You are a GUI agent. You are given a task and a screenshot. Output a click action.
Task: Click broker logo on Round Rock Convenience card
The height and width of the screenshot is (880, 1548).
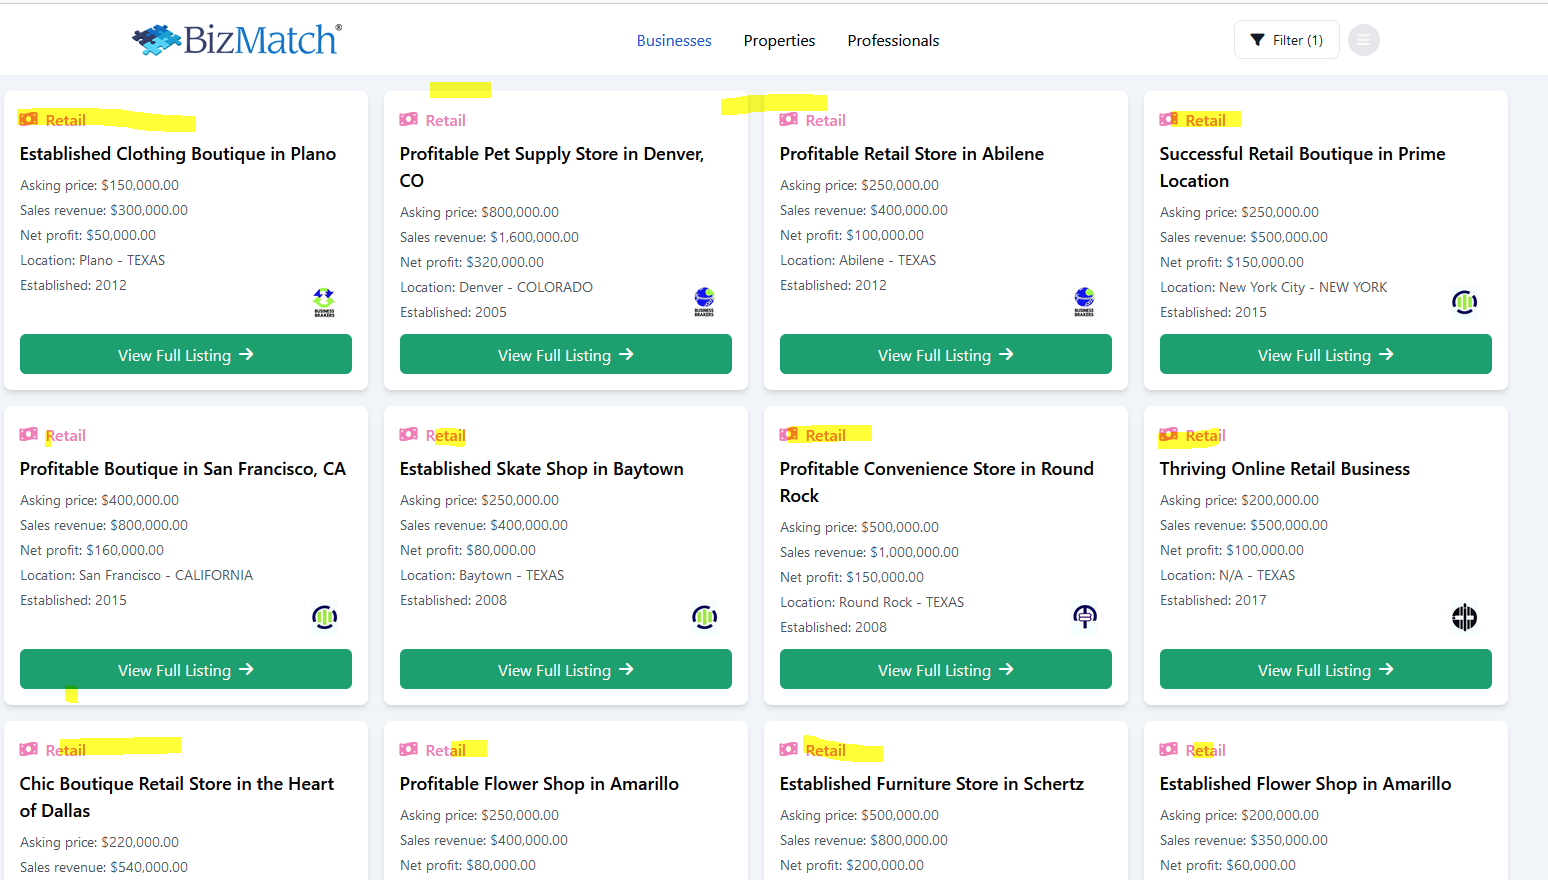coord(1084,616)
